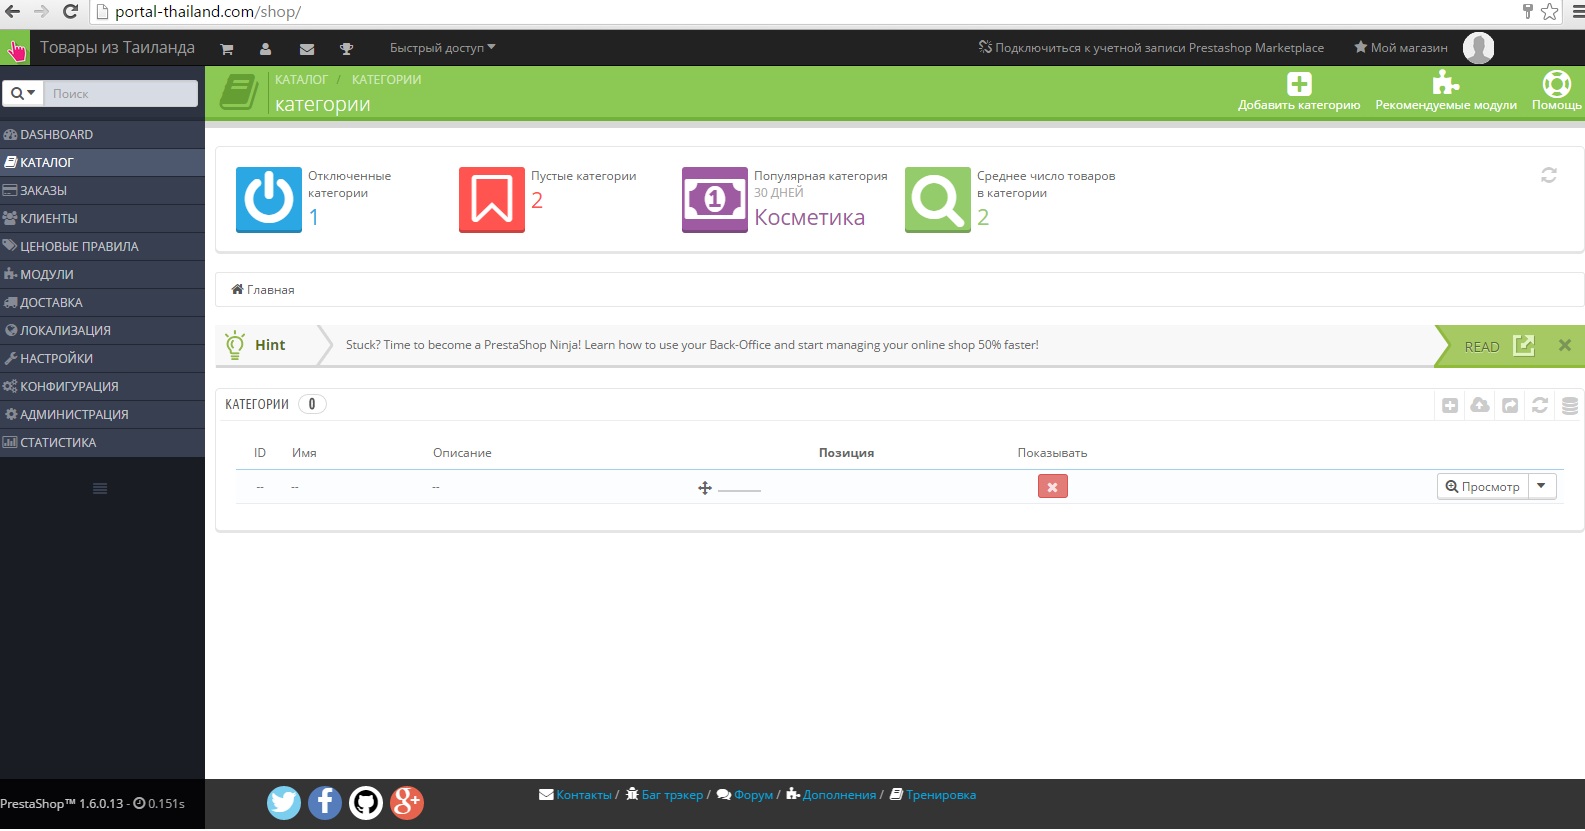Open Статистика in the sidebar

click(102, 442)
